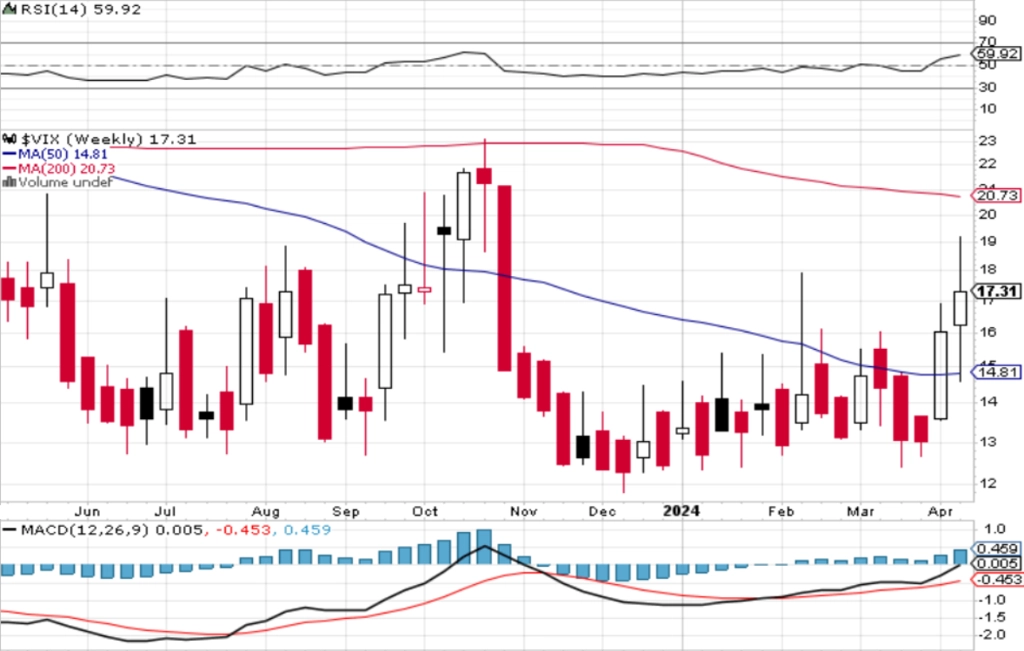Select the 17.31 last price tag
This screenshot has height=651, width=1024.
point(997,291)
